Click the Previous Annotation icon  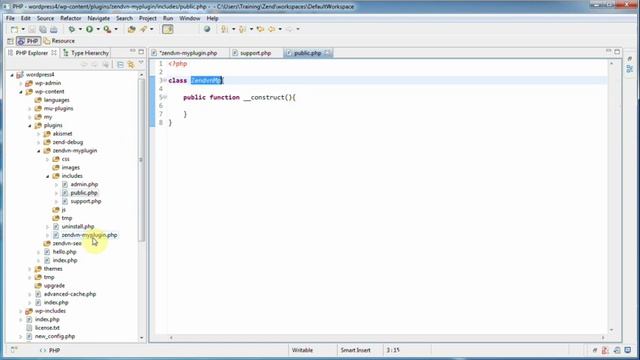[x=242, y=29]
